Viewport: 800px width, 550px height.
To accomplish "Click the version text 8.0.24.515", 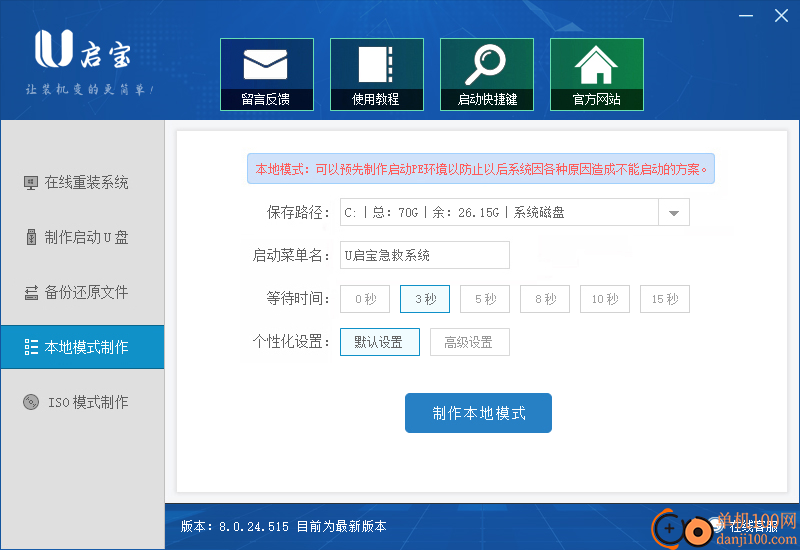I will (x=254, y=527).
